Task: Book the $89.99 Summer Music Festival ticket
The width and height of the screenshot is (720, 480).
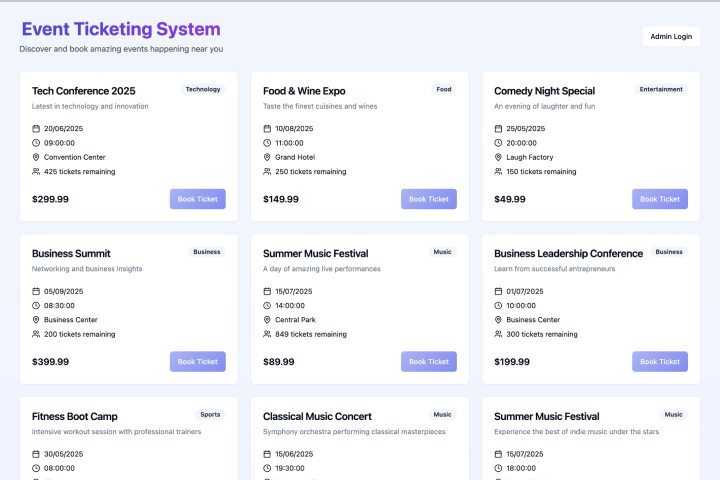Action: click(x=428, y=362)
